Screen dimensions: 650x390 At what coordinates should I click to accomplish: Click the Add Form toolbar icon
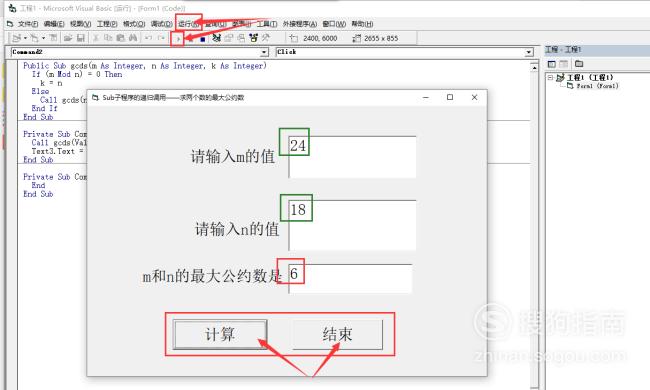coord(34,38)
